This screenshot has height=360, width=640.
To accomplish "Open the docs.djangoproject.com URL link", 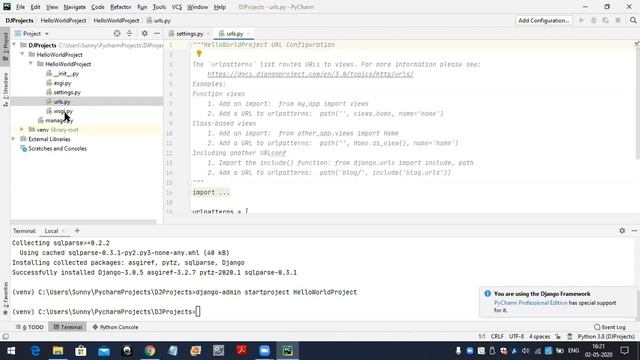I will tap(310, 74).
